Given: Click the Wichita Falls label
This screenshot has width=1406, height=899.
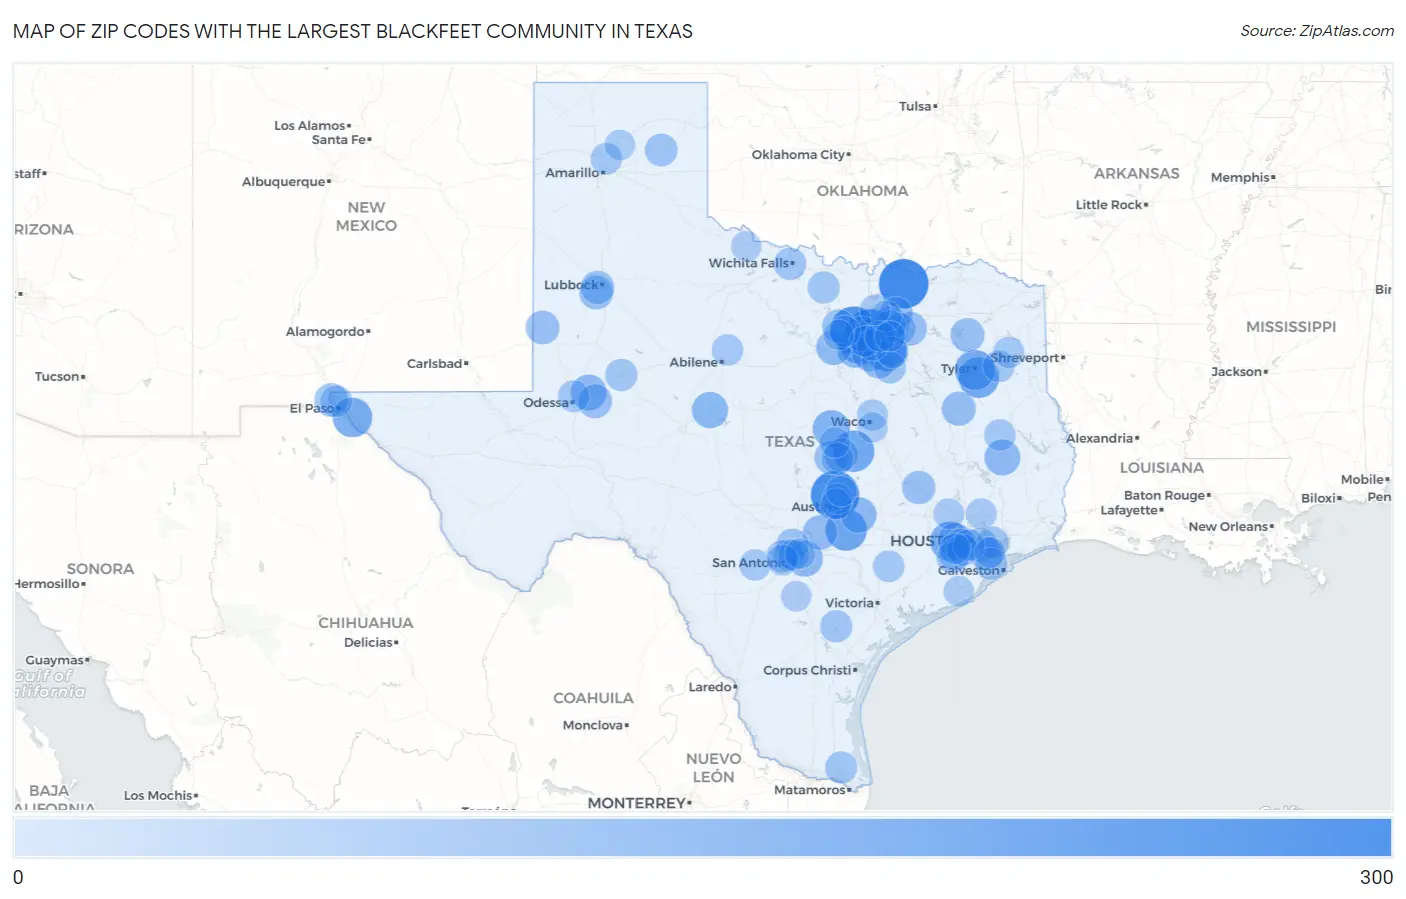Looking at the screenshot, I should (x=750, y=263).
